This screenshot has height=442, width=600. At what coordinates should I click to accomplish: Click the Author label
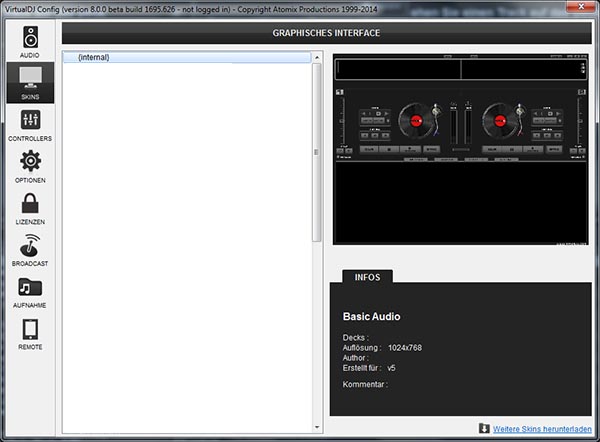(355, 358)
